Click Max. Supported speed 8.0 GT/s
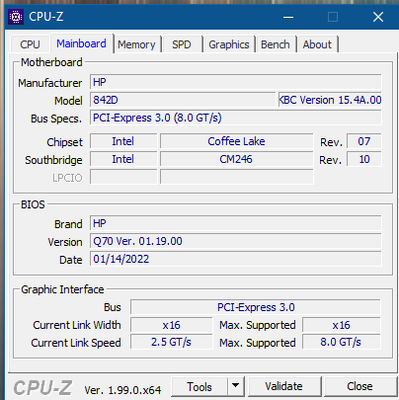Viewport: 399px width, 400px height. (341, 342)
